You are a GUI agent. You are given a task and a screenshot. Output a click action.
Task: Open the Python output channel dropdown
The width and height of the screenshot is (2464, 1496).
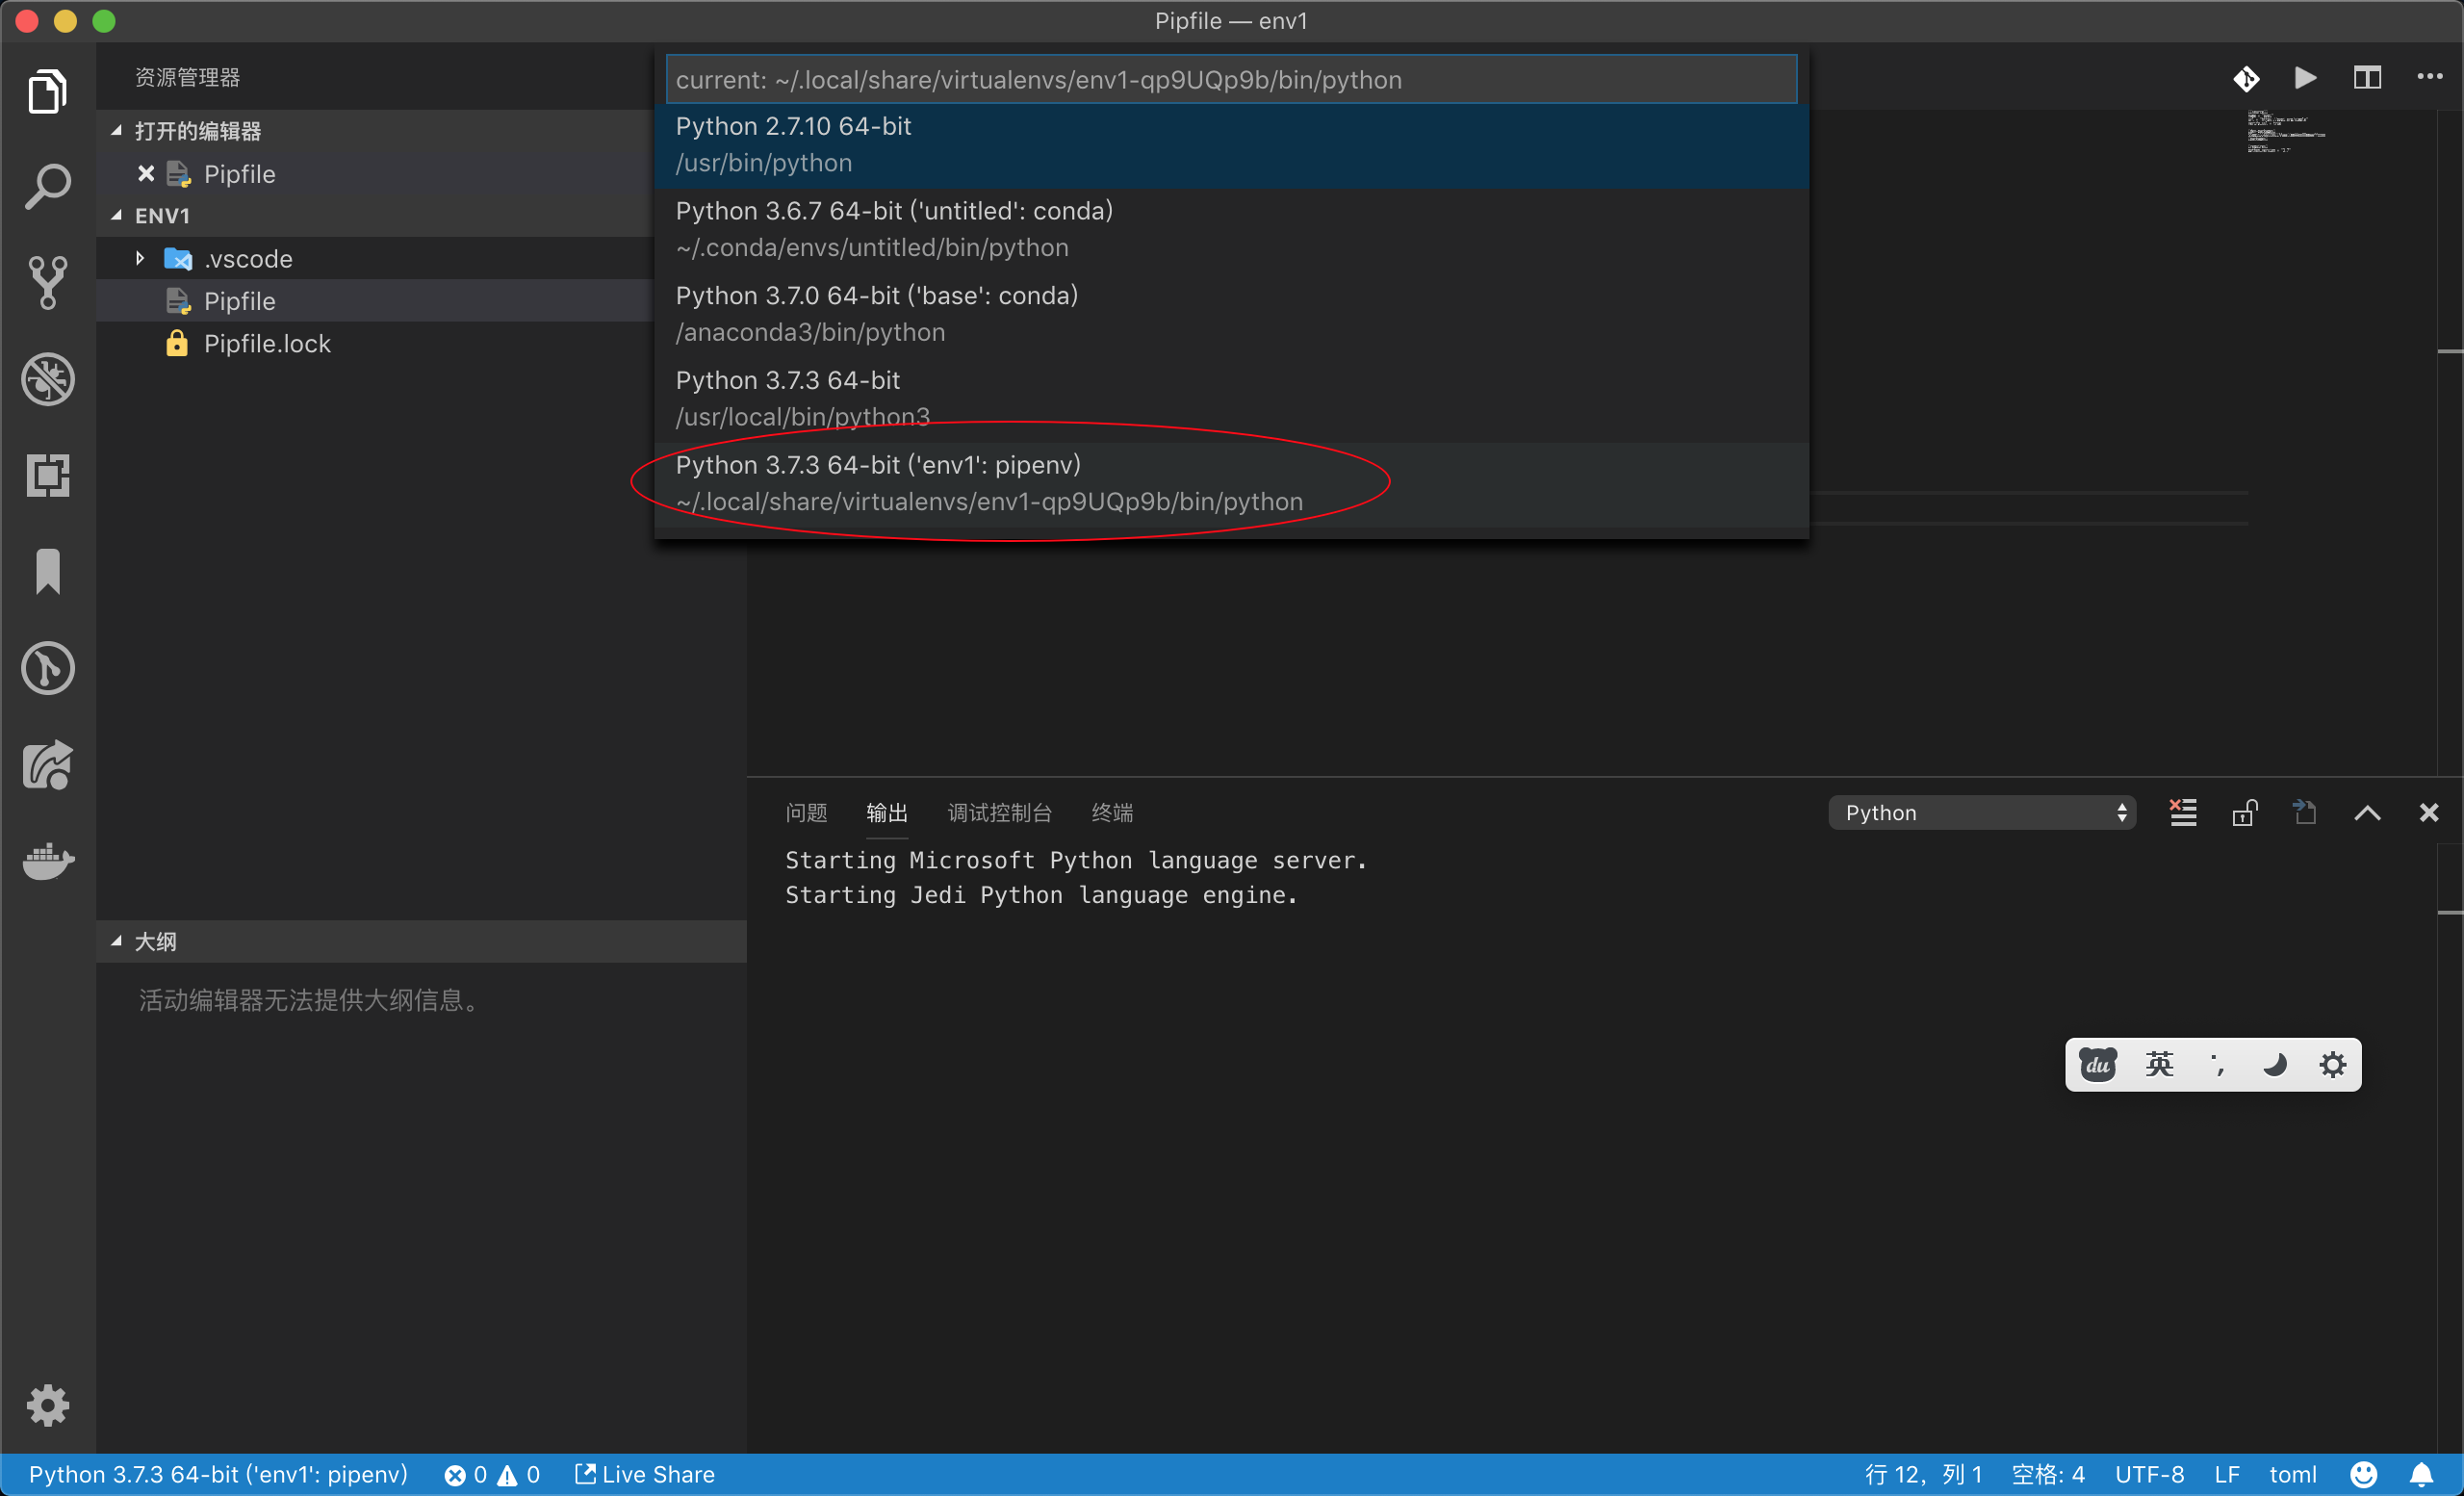point(1982,812)
